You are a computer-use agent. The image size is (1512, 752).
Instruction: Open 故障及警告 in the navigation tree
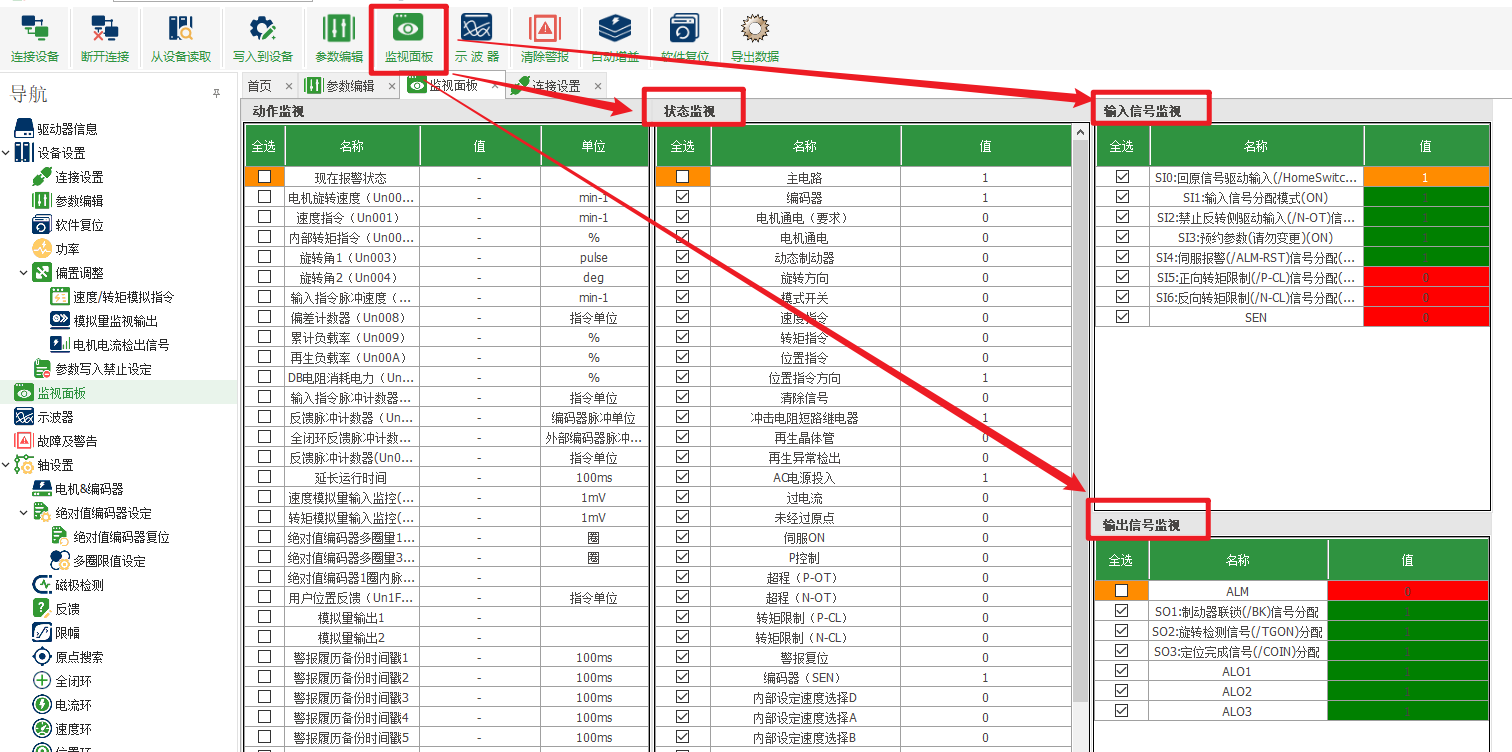coord(67,441)
